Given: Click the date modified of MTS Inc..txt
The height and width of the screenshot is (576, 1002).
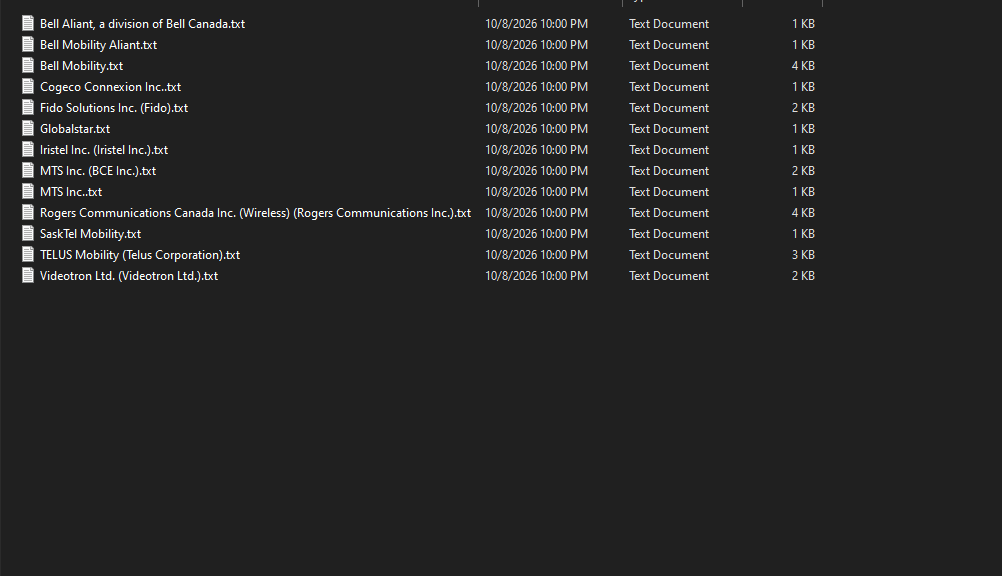Looking at the screenshot, I should coord(536,192).
